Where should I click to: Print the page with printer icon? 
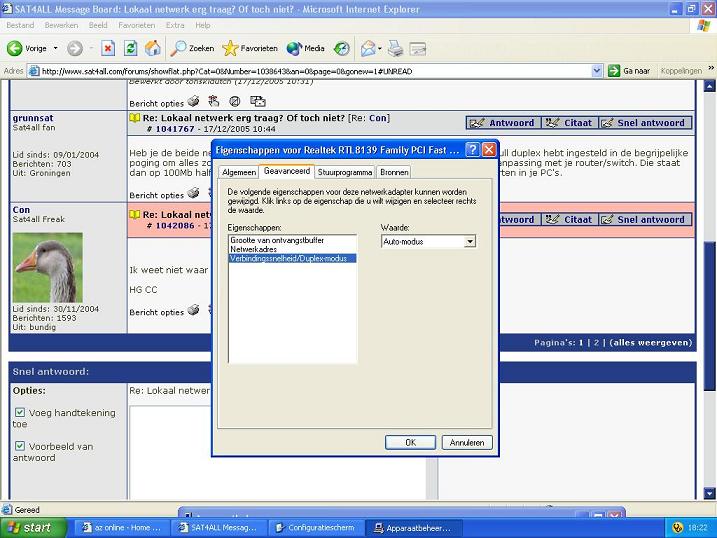tap(396, 48)
